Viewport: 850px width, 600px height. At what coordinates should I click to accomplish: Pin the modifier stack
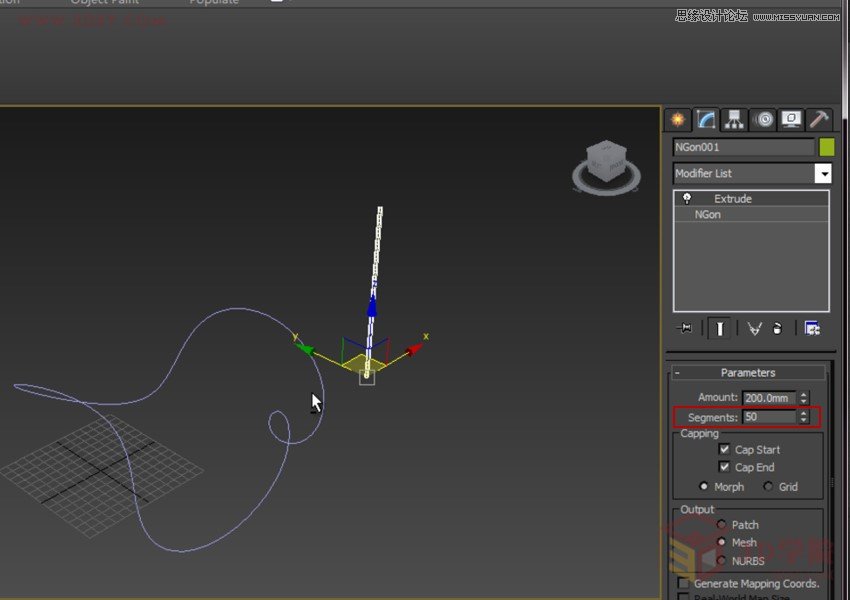(x=683, y=326)
